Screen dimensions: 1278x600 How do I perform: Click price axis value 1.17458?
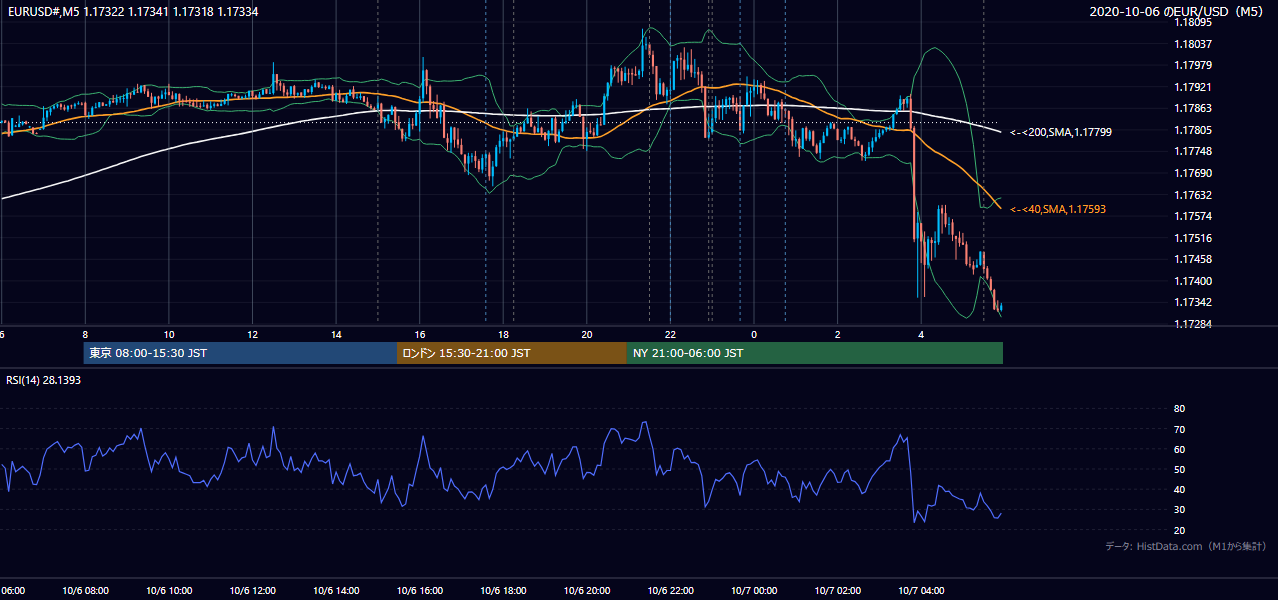click(1192, 259)
